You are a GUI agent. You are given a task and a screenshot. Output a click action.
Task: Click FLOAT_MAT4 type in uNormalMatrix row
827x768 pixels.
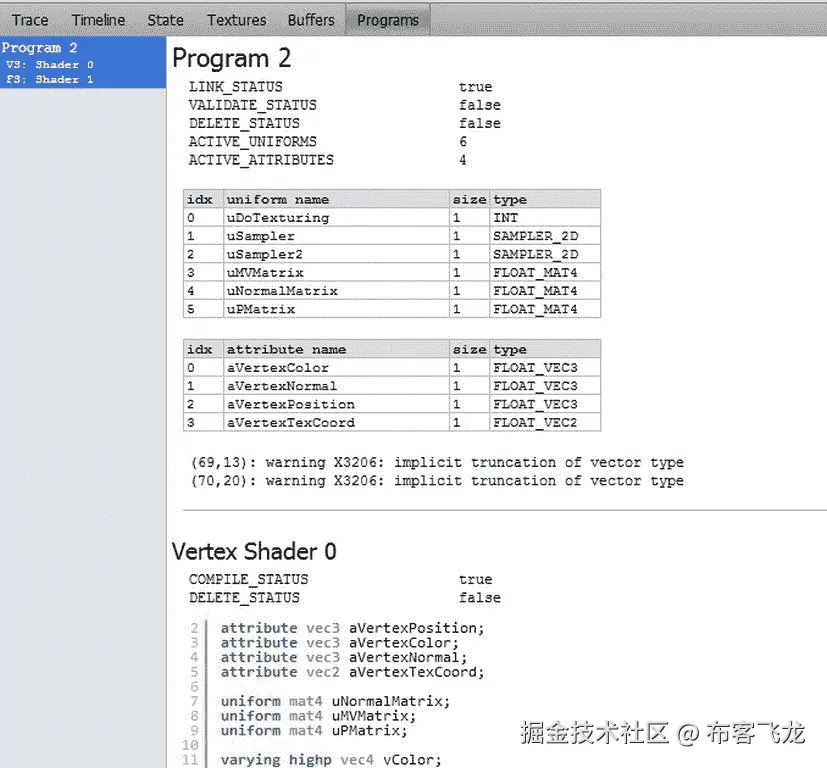pyautogui.click(x=545, y=291)
